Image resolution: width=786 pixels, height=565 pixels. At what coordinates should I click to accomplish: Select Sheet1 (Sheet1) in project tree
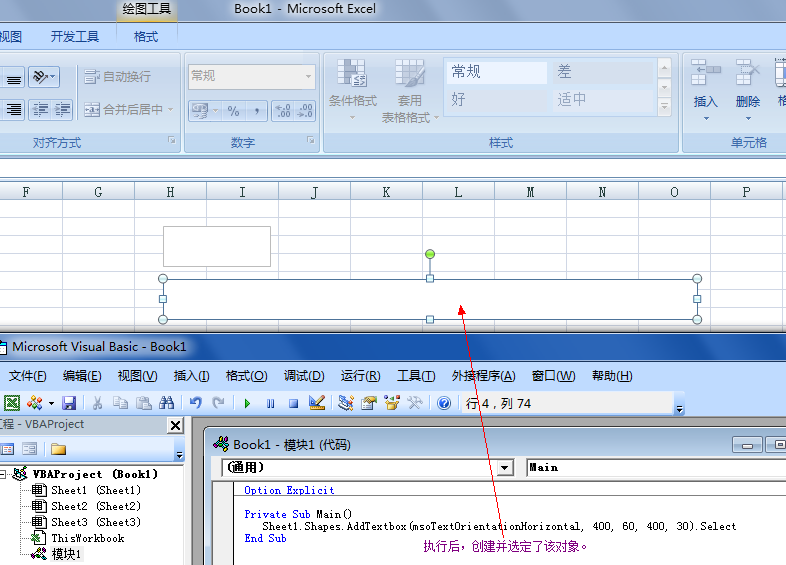tap(96, 490)
